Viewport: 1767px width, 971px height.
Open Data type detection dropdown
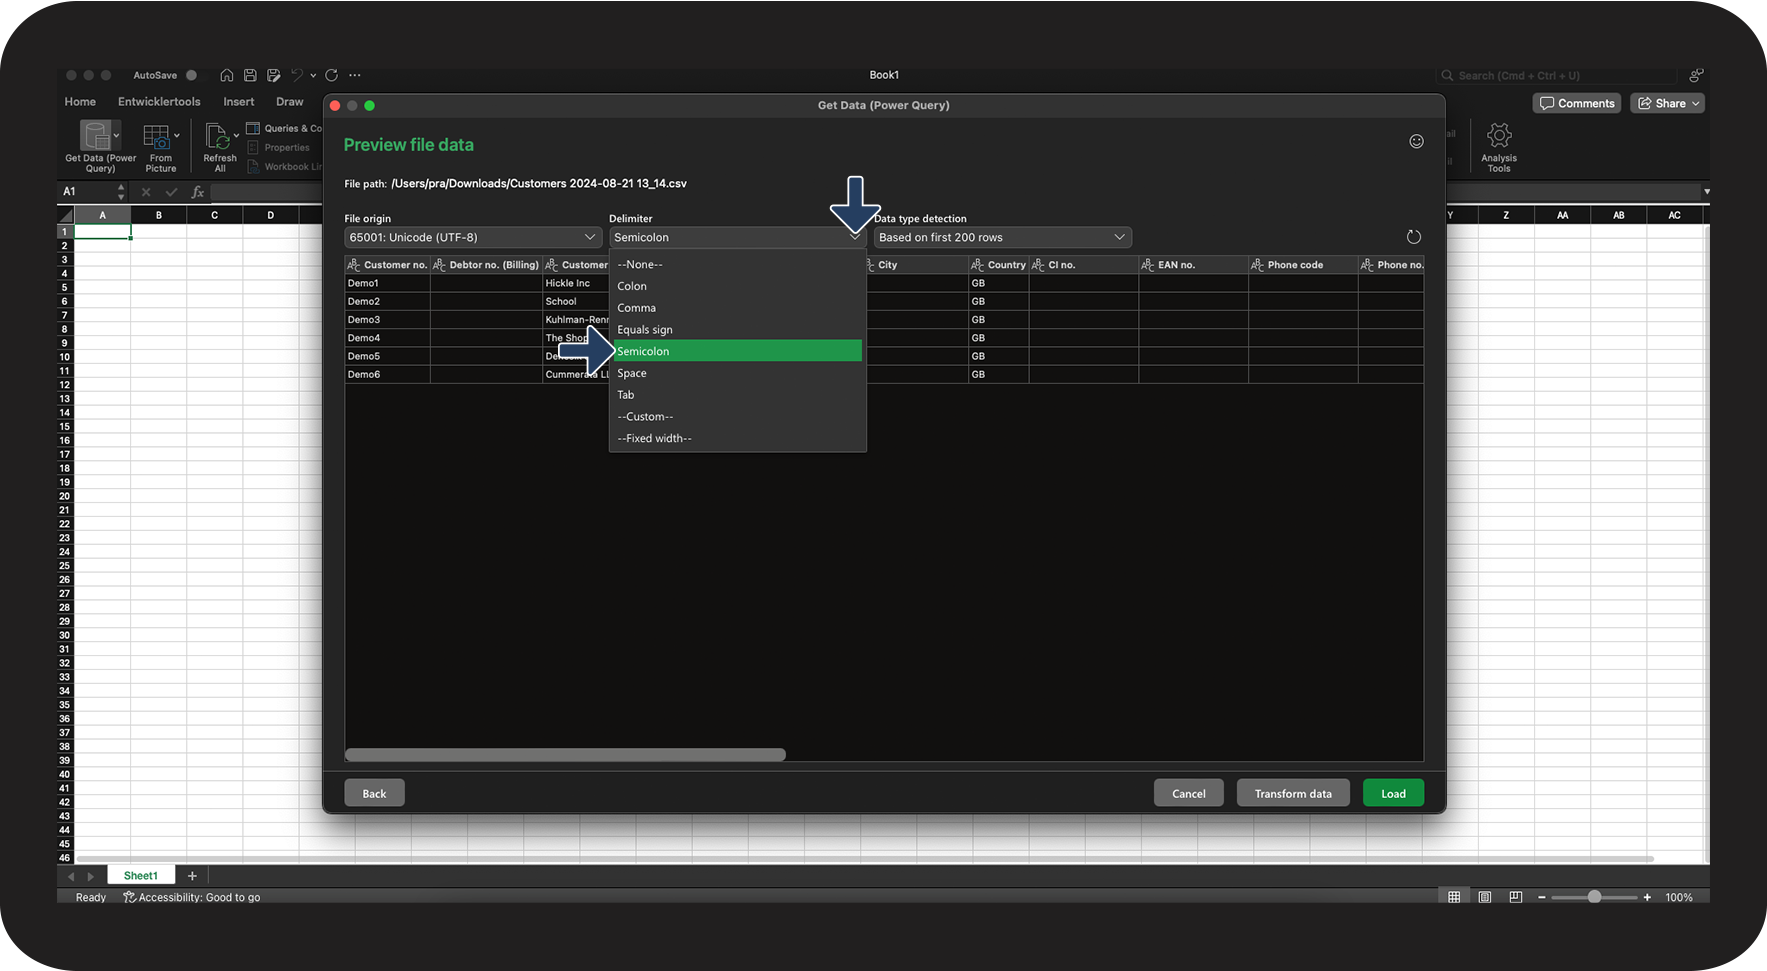[1002, 237]
